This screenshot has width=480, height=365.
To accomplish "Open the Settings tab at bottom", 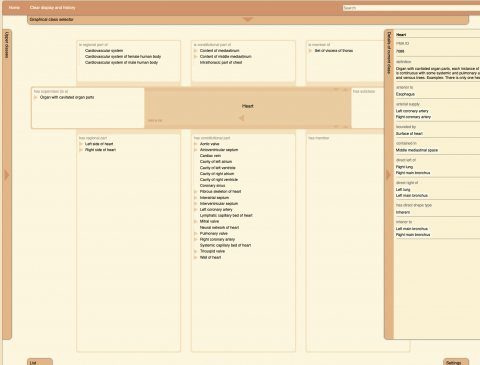I will coord(456,362).
